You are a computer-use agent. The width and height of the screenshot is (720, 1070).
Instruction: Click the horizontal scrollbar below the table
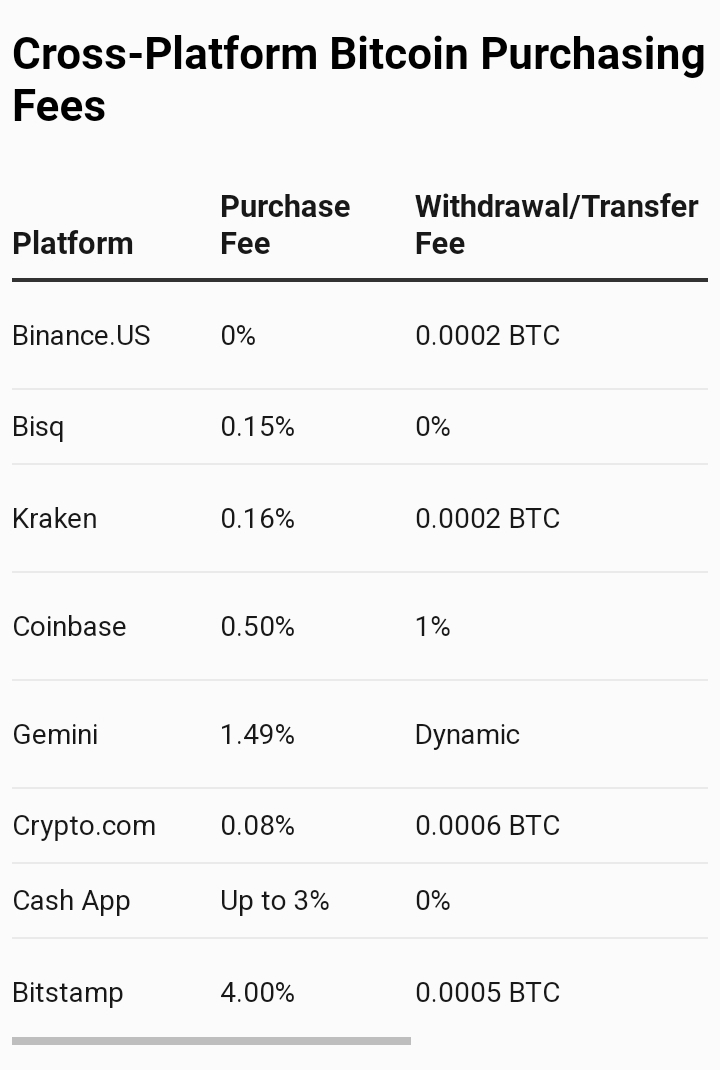211,1041
